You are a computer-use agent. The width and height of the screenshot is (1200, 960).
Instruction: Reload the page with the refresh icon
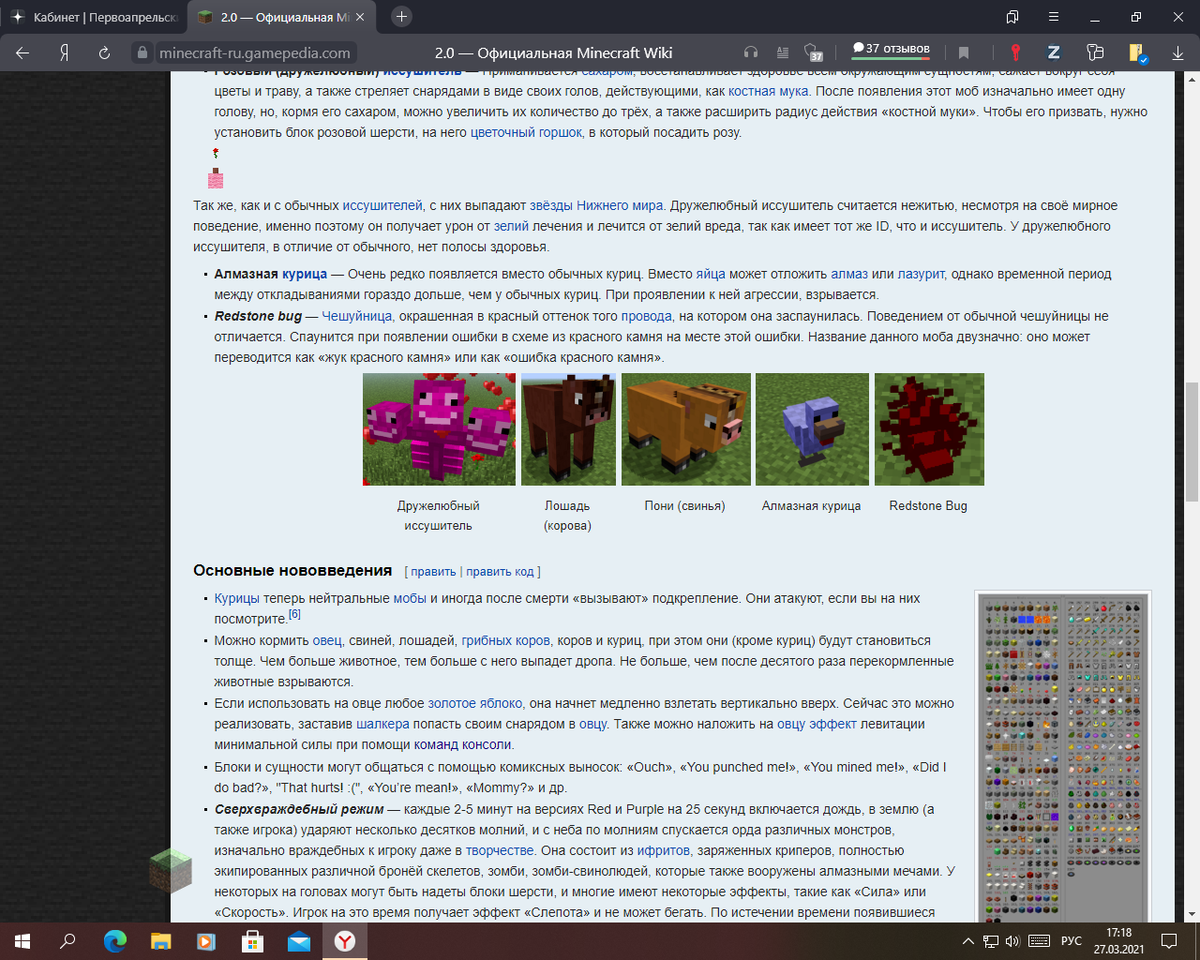click(106, 53)
